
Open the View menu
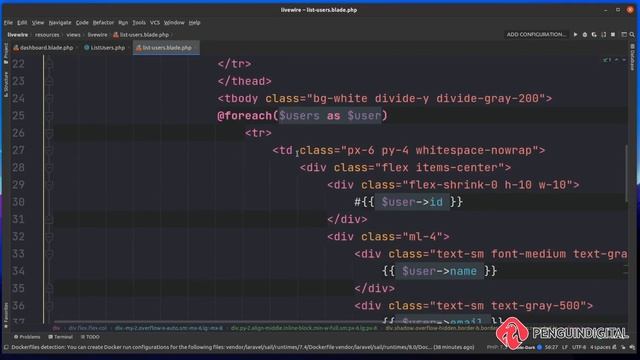[x=38, y=22]
